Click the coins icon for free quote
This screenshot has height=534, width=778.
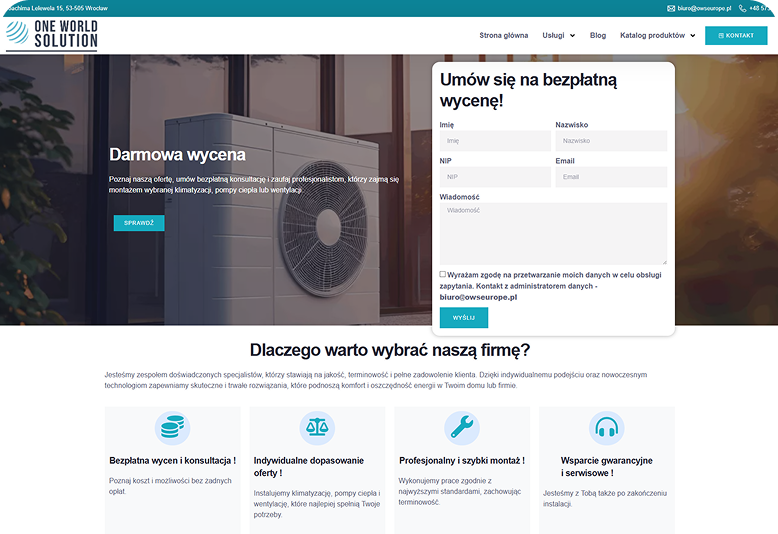pyautogui.click(x=172, y=428)
